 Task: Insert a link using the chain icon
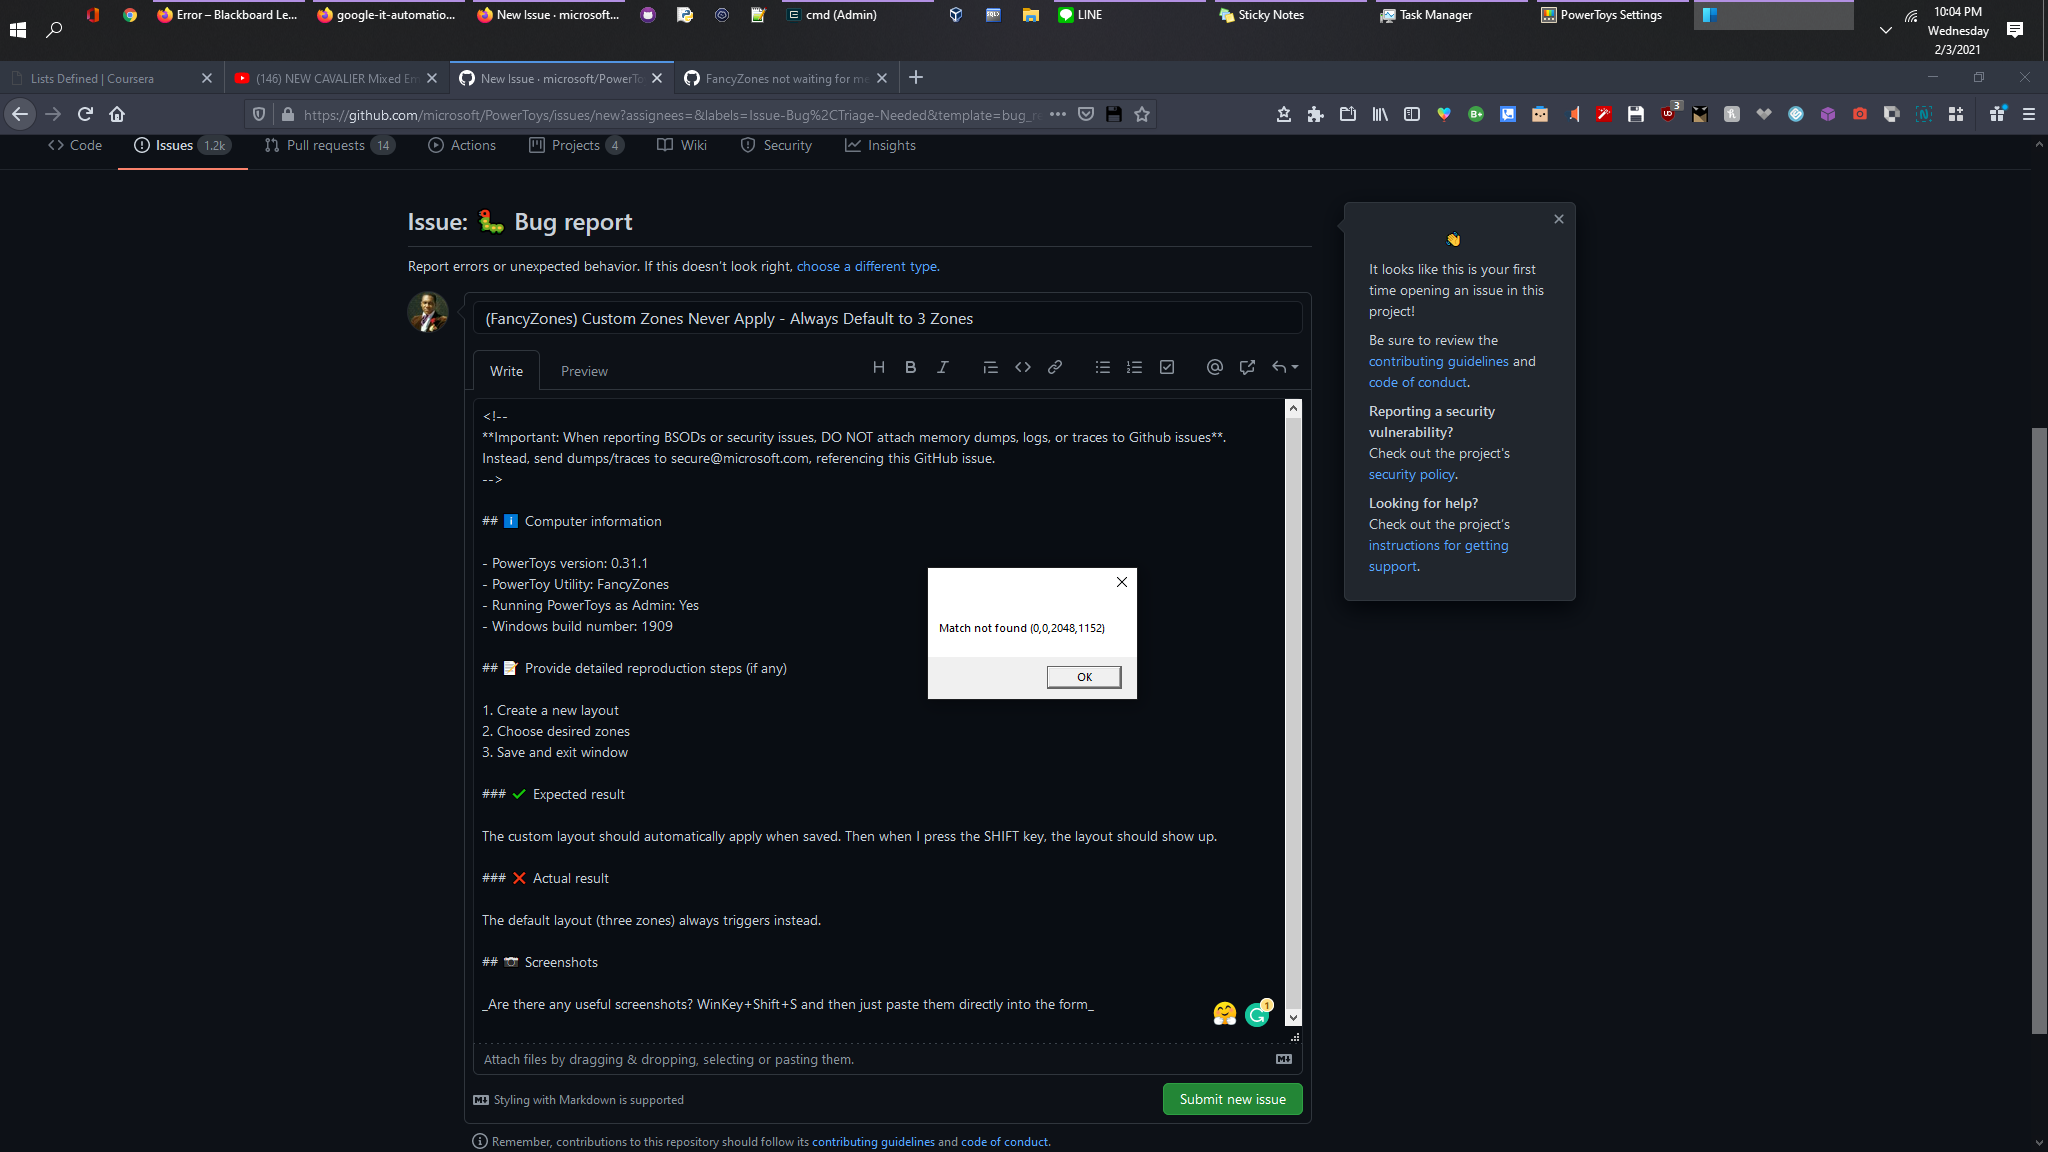point(1054,367)
